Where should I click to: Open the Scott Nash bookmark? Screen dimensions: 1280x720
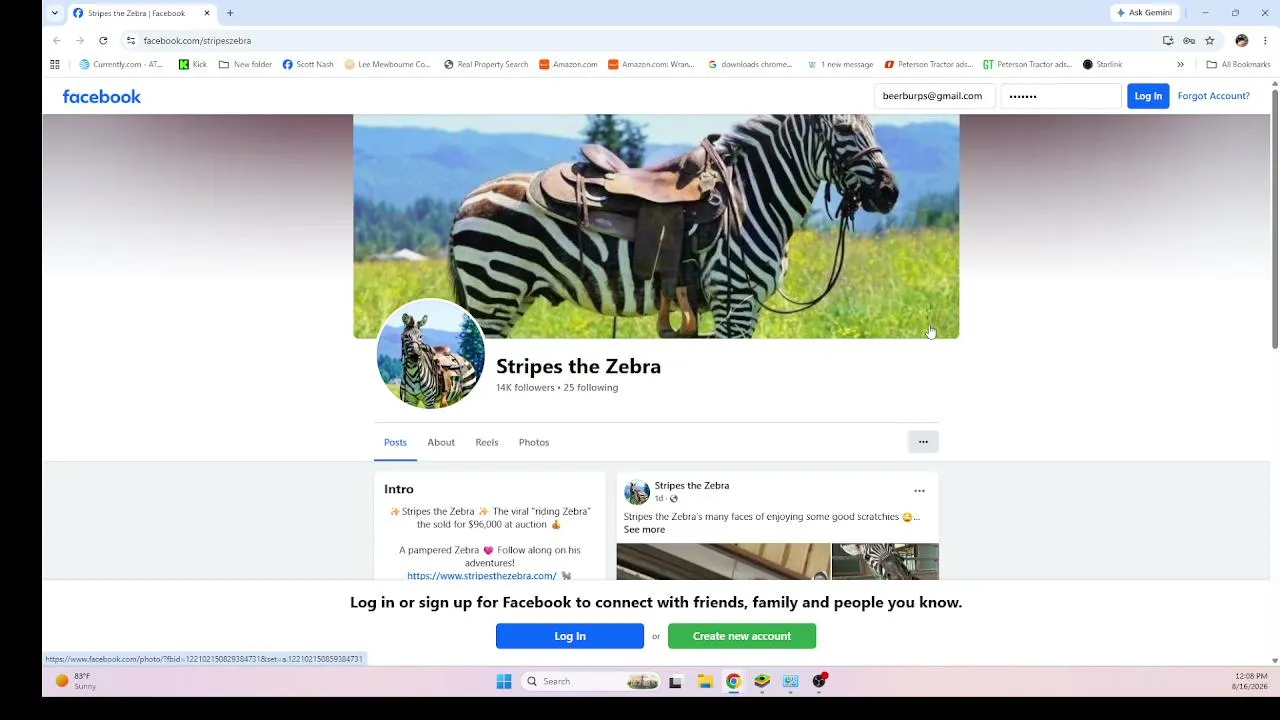308,64
